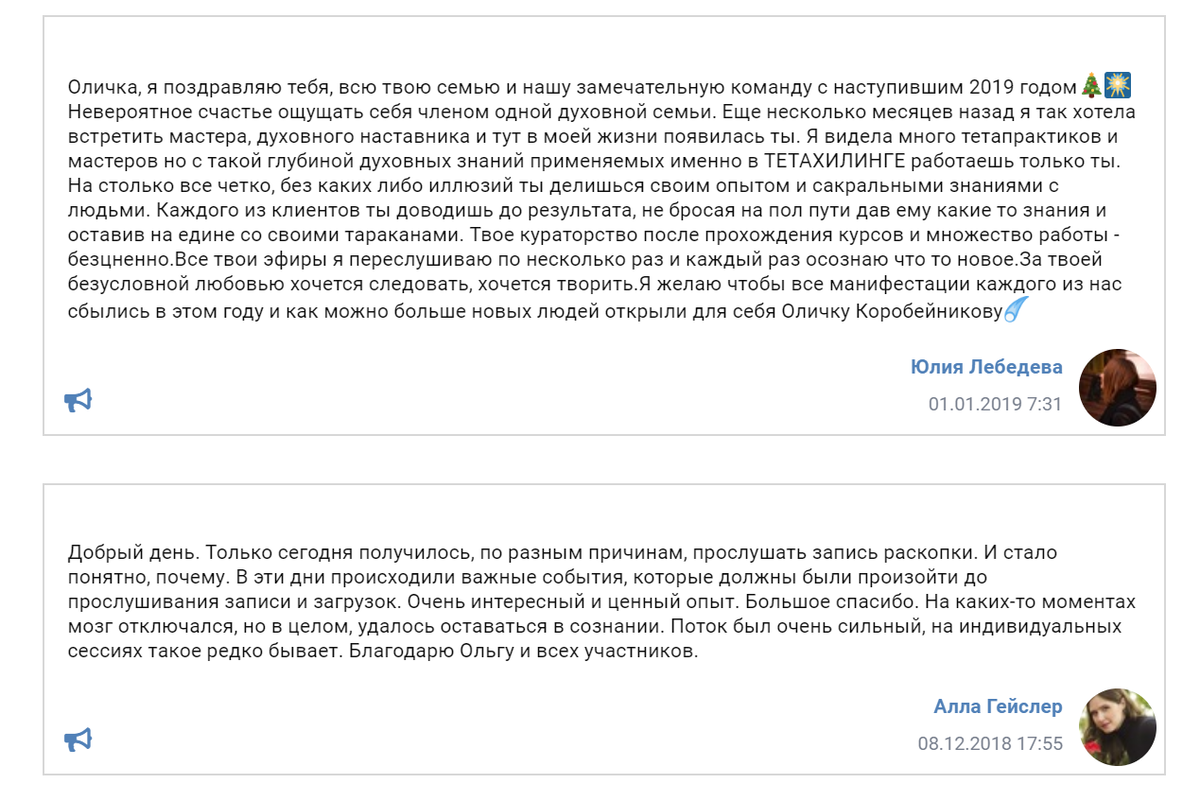Screen dimensions: 1200x801
Task: Click the megaphone icon in Юлия Лебедева's review
Action: click(x=78, y=401)
